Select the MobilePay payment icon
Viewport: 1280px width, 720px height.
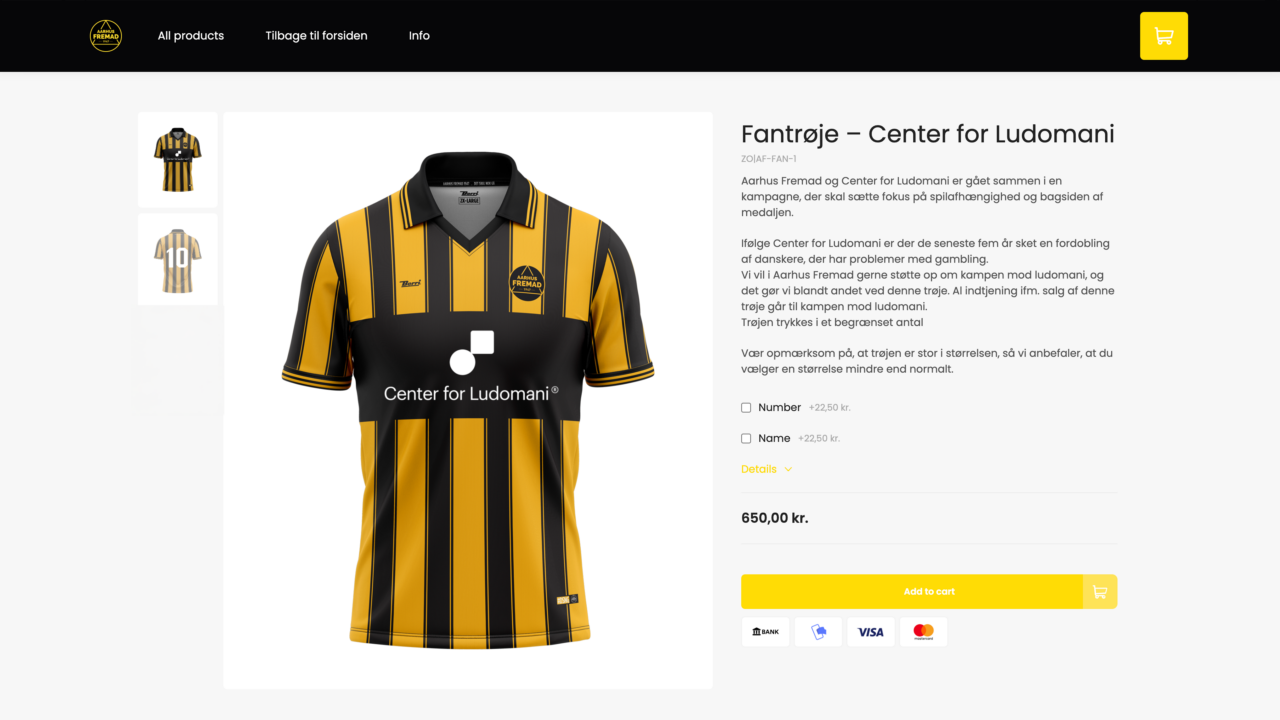[x=818, y=632]
